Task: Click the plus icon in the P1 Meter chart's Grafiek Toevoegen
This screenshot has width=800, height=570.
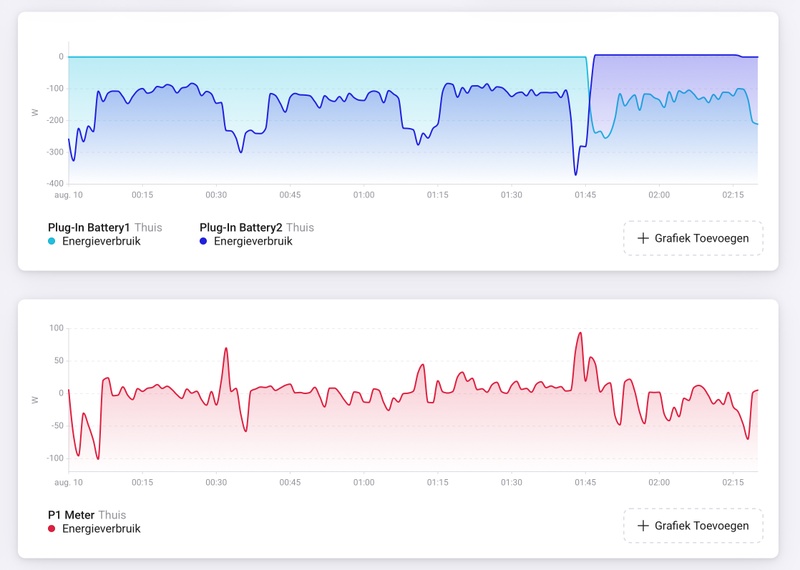Action: tap(643, 526)
